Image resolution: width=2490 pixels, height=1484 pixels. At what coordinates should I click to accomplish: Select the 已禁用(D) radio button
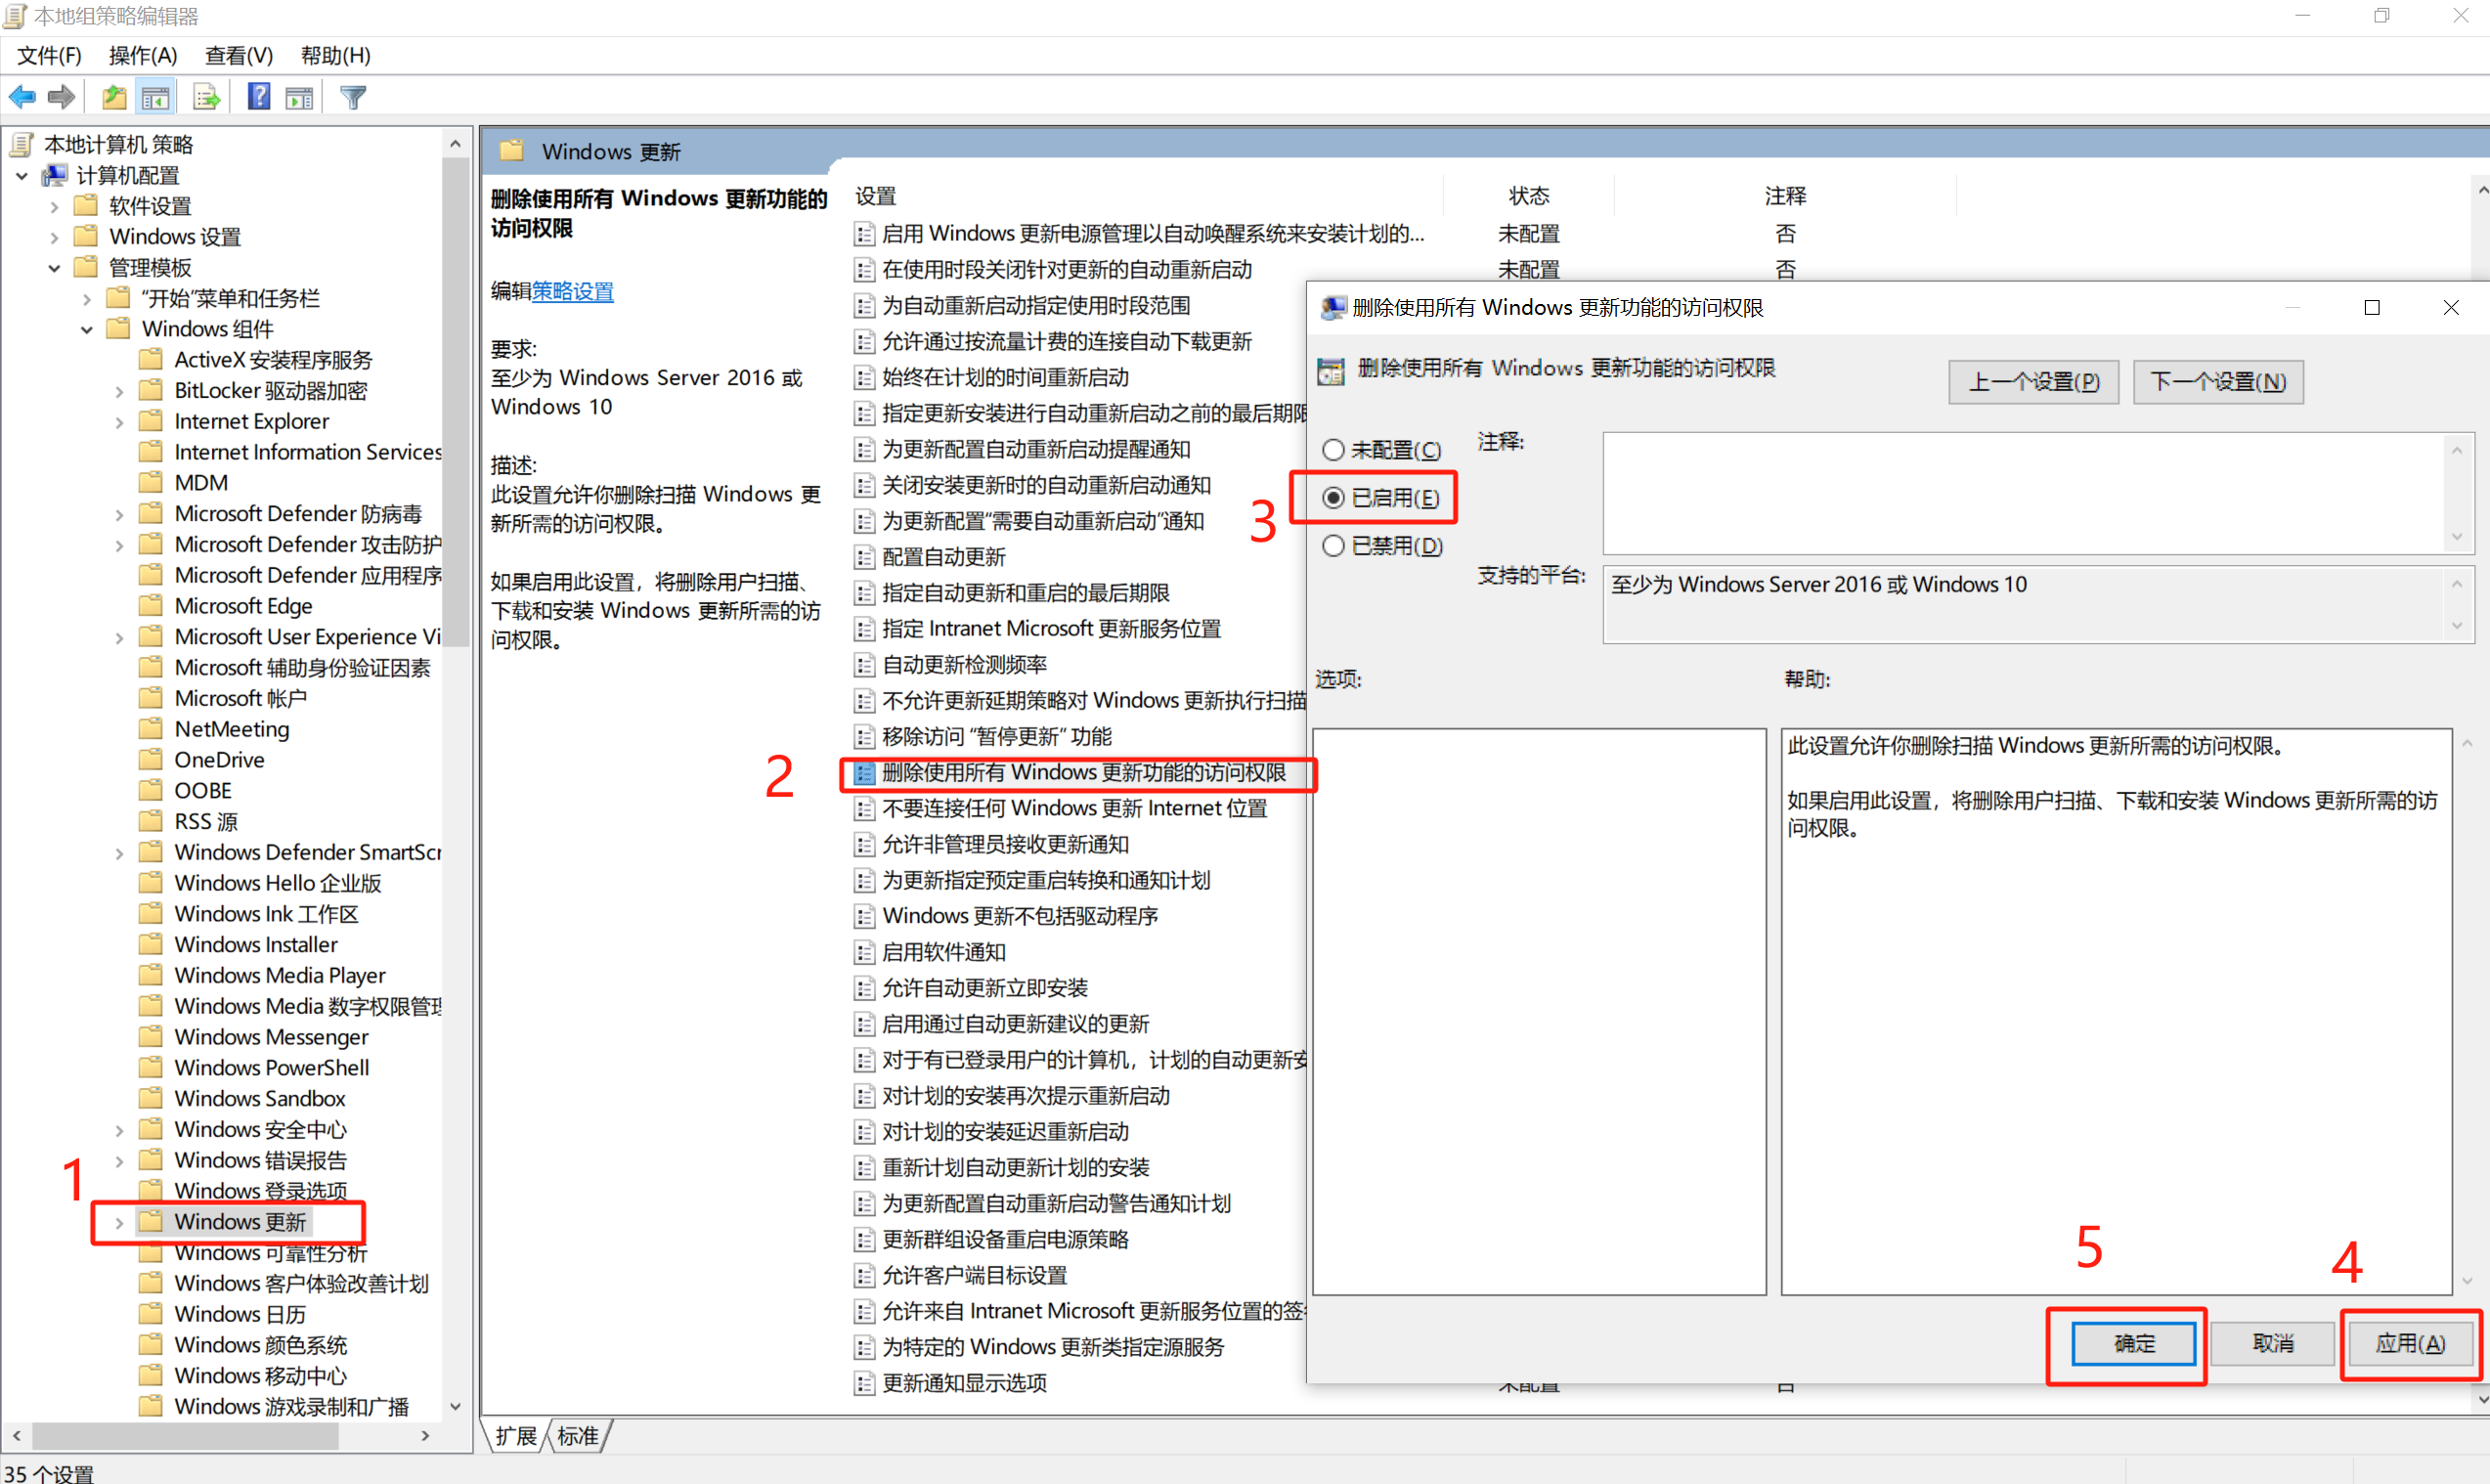click(1333, 546)
